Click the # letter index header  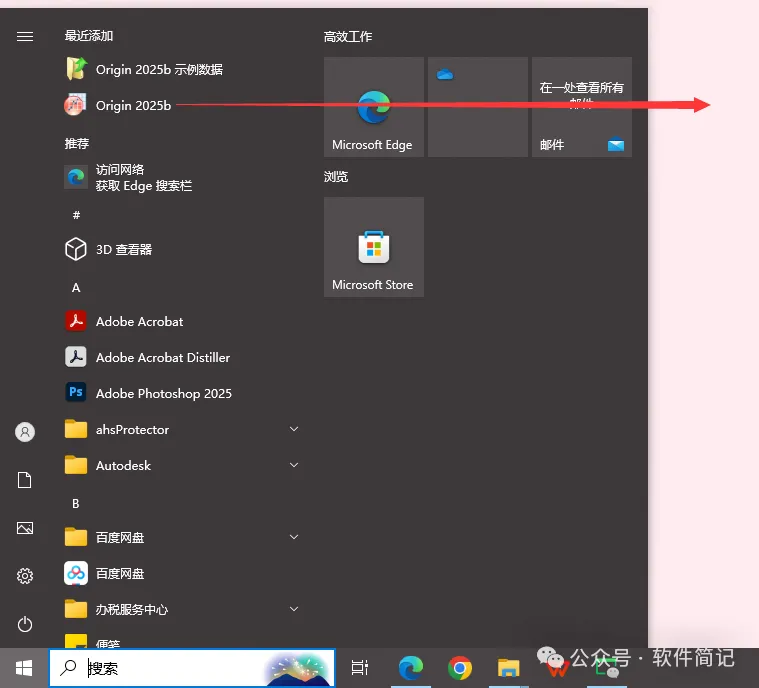click(x=76, y=215)
